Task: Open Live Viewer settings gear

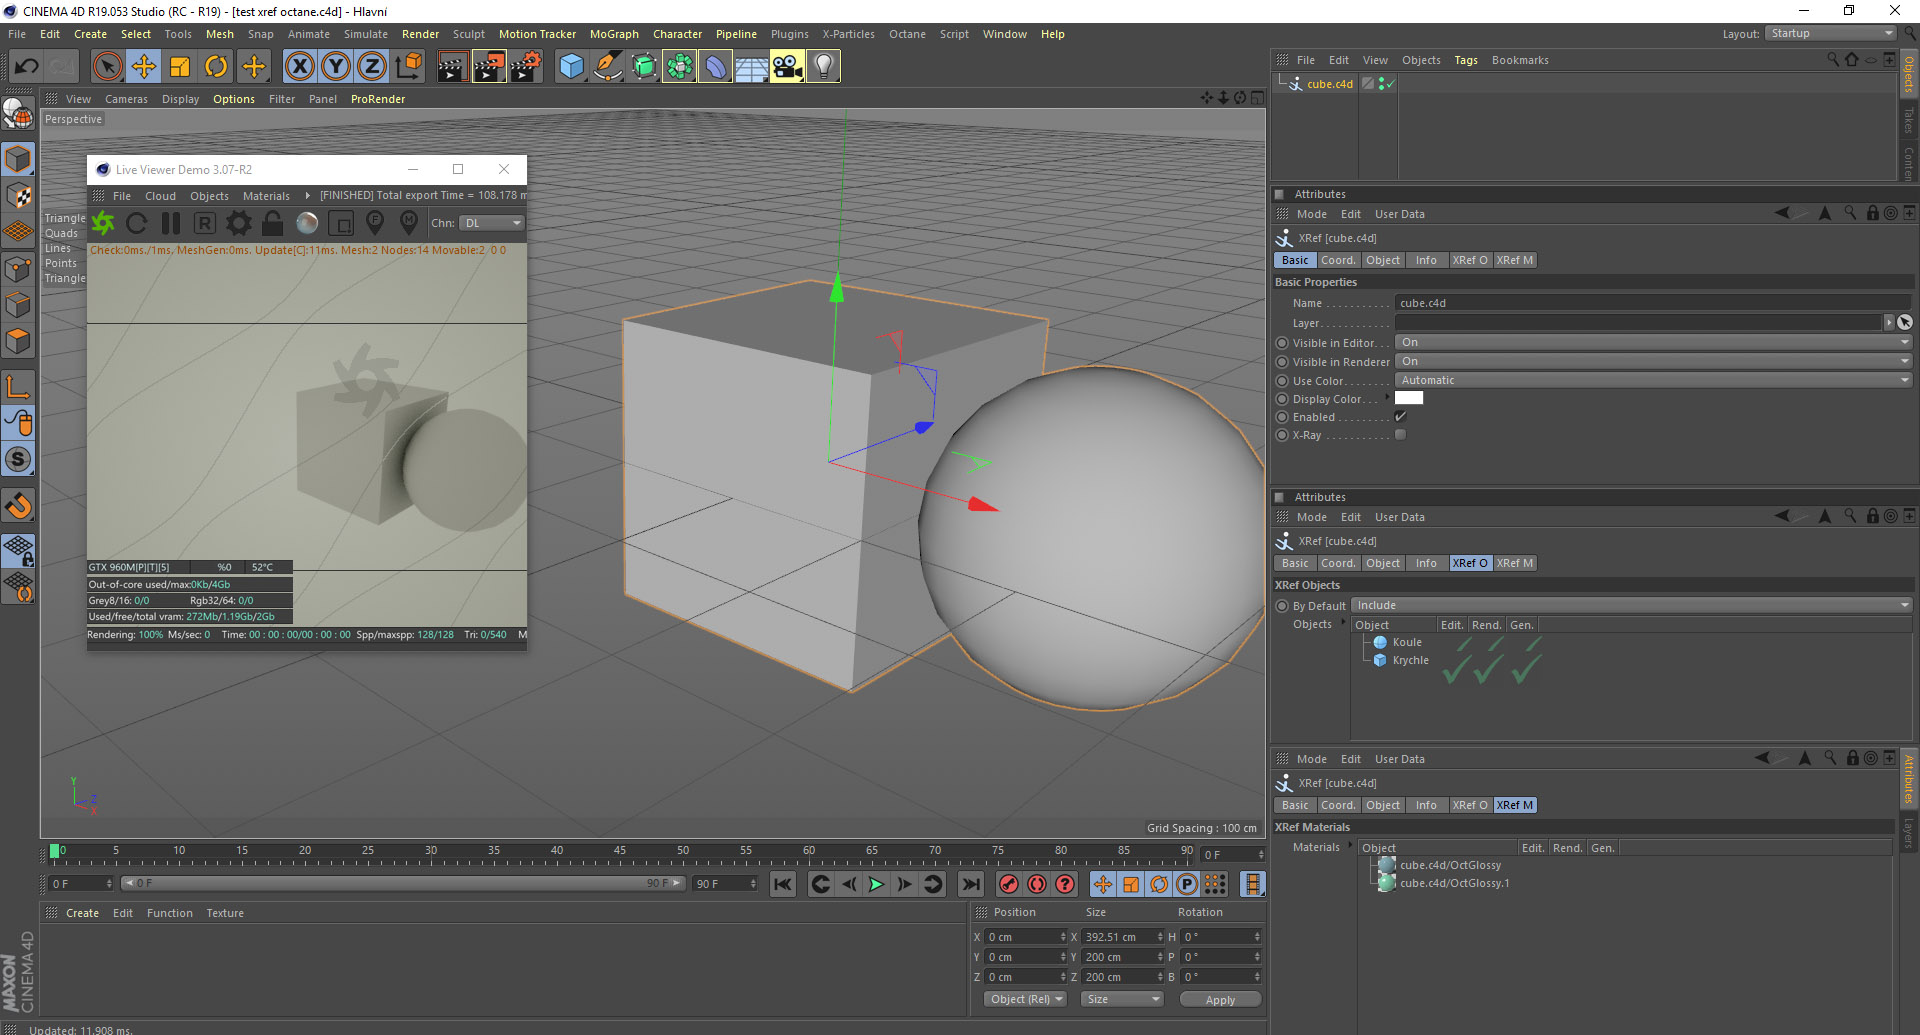Action: click(x=239, y=223)
